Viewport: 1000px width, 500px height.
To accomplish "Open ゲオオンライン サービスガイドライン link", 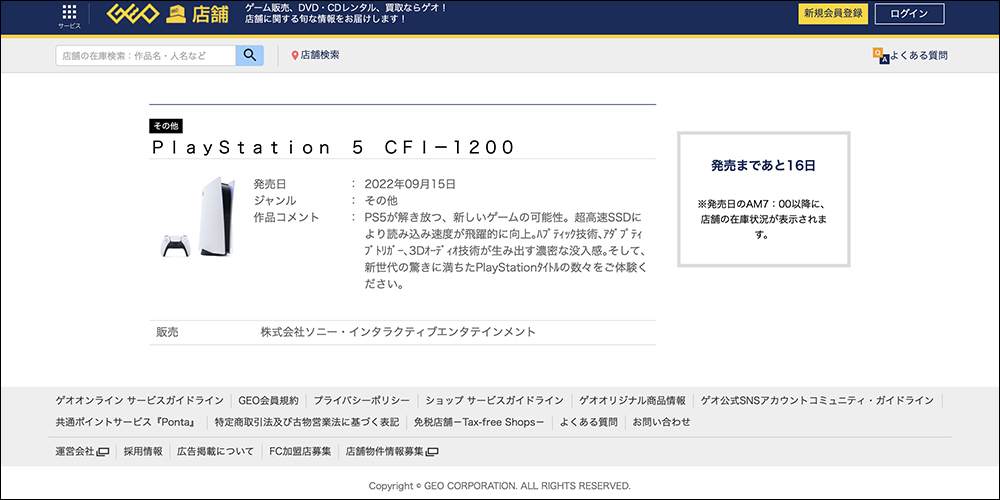I will [139, 400].
